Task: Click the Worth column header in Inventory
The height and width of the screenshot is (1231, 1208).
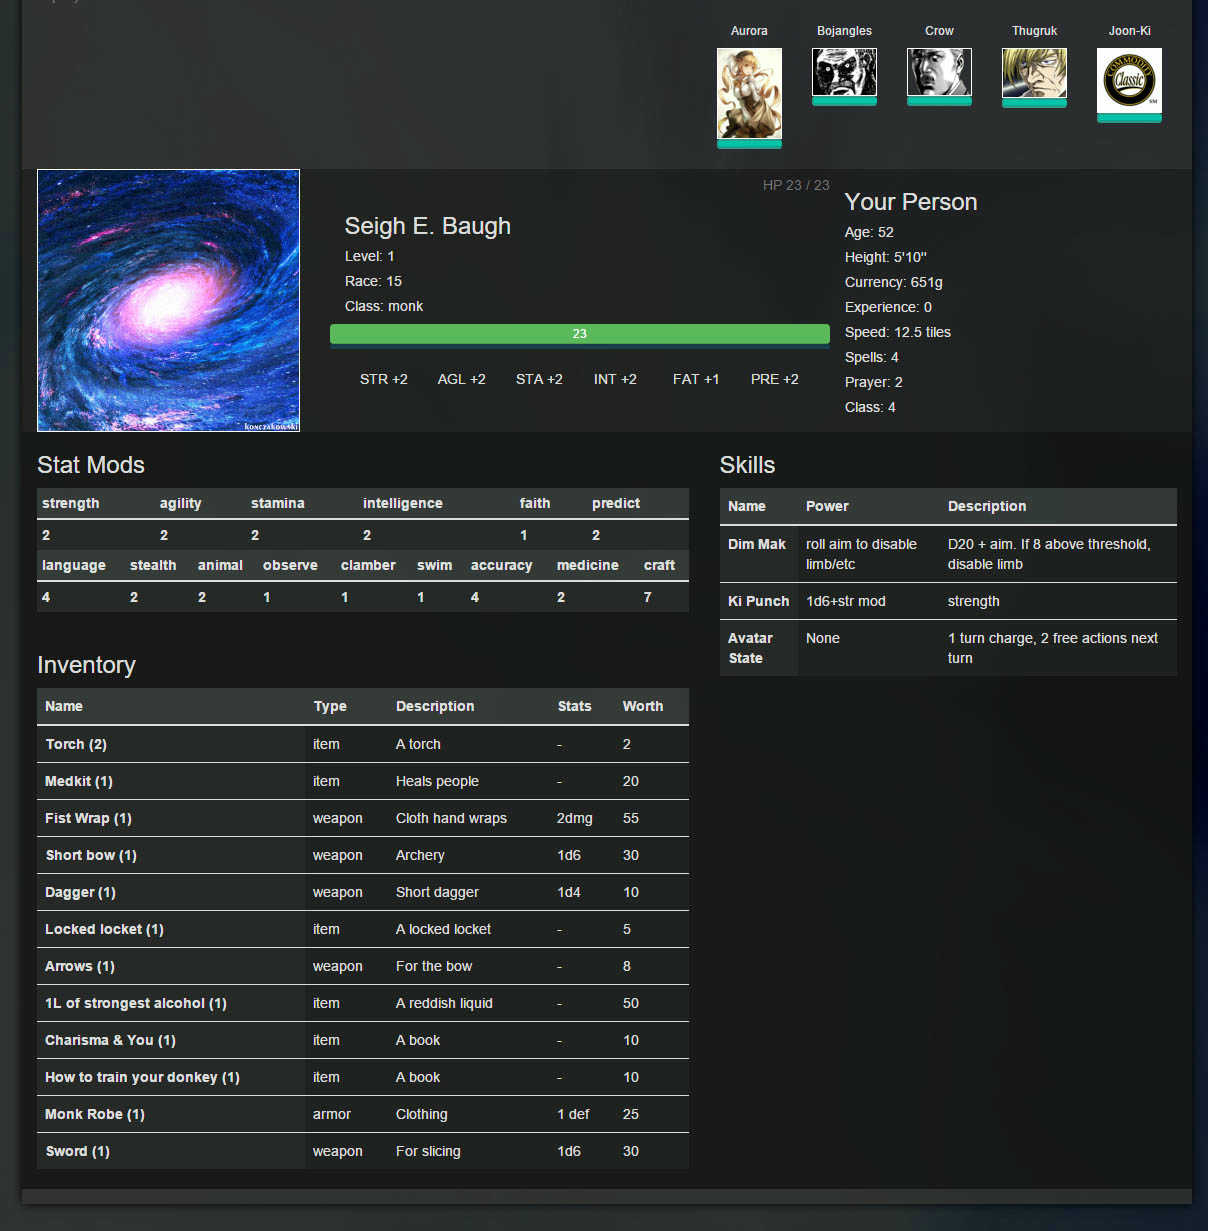Action: [x=642, y=706]
